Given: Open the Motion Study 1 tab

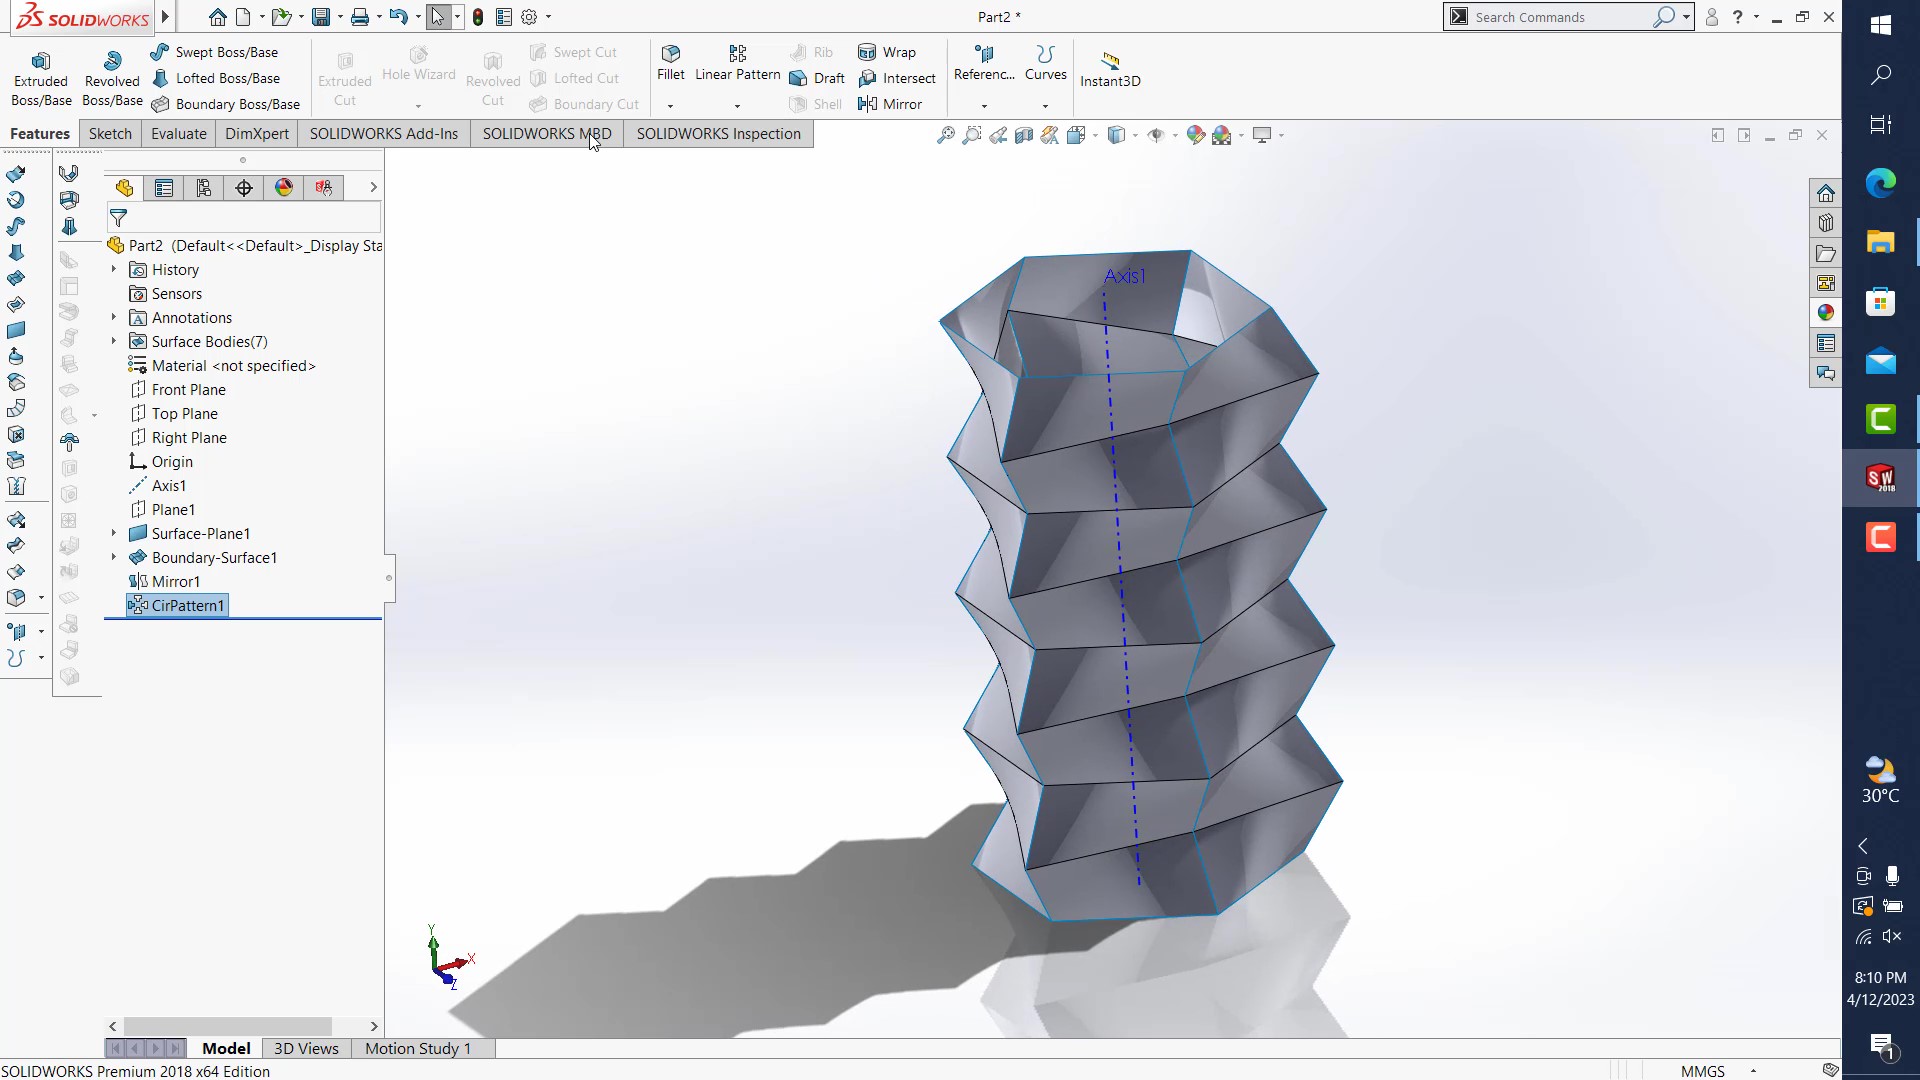Looking at the screenshot, I should click(417, 1048).
